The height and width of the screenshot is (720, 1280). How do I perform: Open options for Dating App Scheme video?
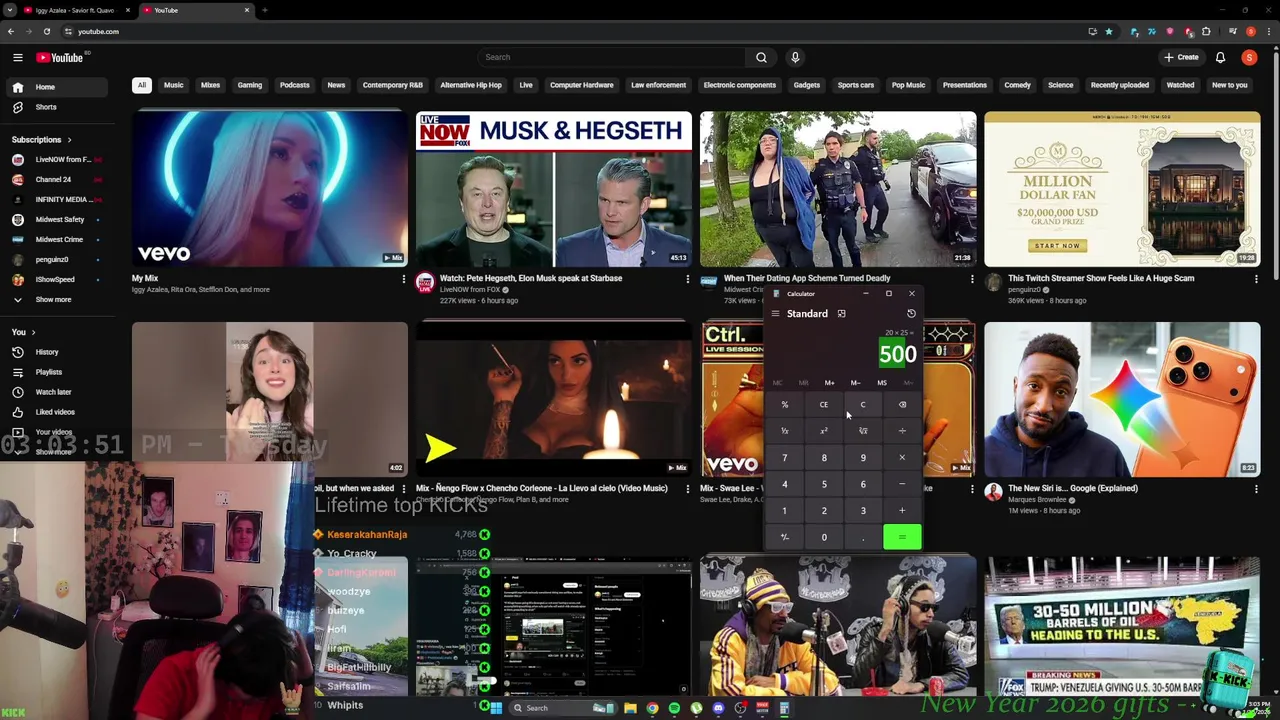click(971, 279)
